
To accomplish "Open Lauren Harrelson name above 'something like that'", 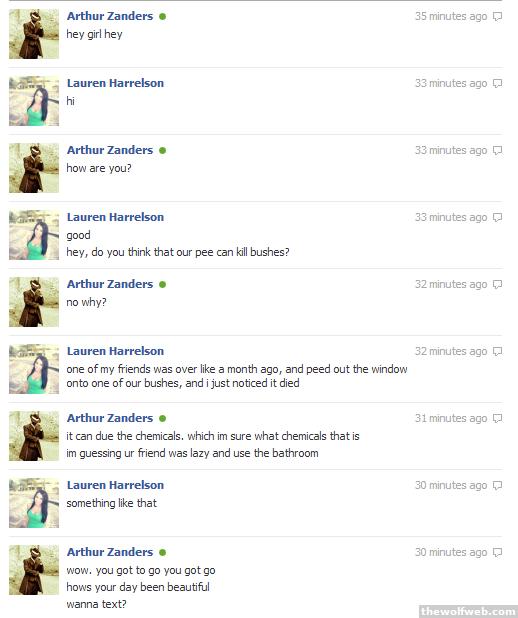I will (115, 485).
